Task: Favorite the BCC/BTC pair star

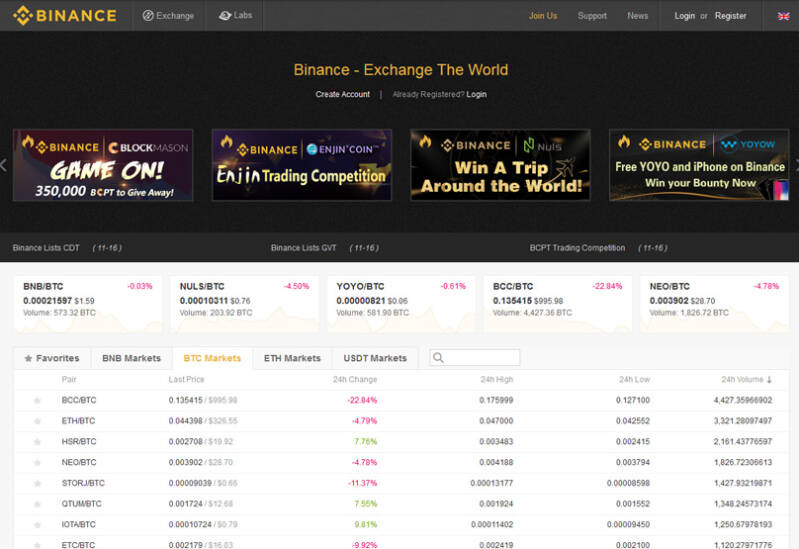Action: (x=37, y=401)
